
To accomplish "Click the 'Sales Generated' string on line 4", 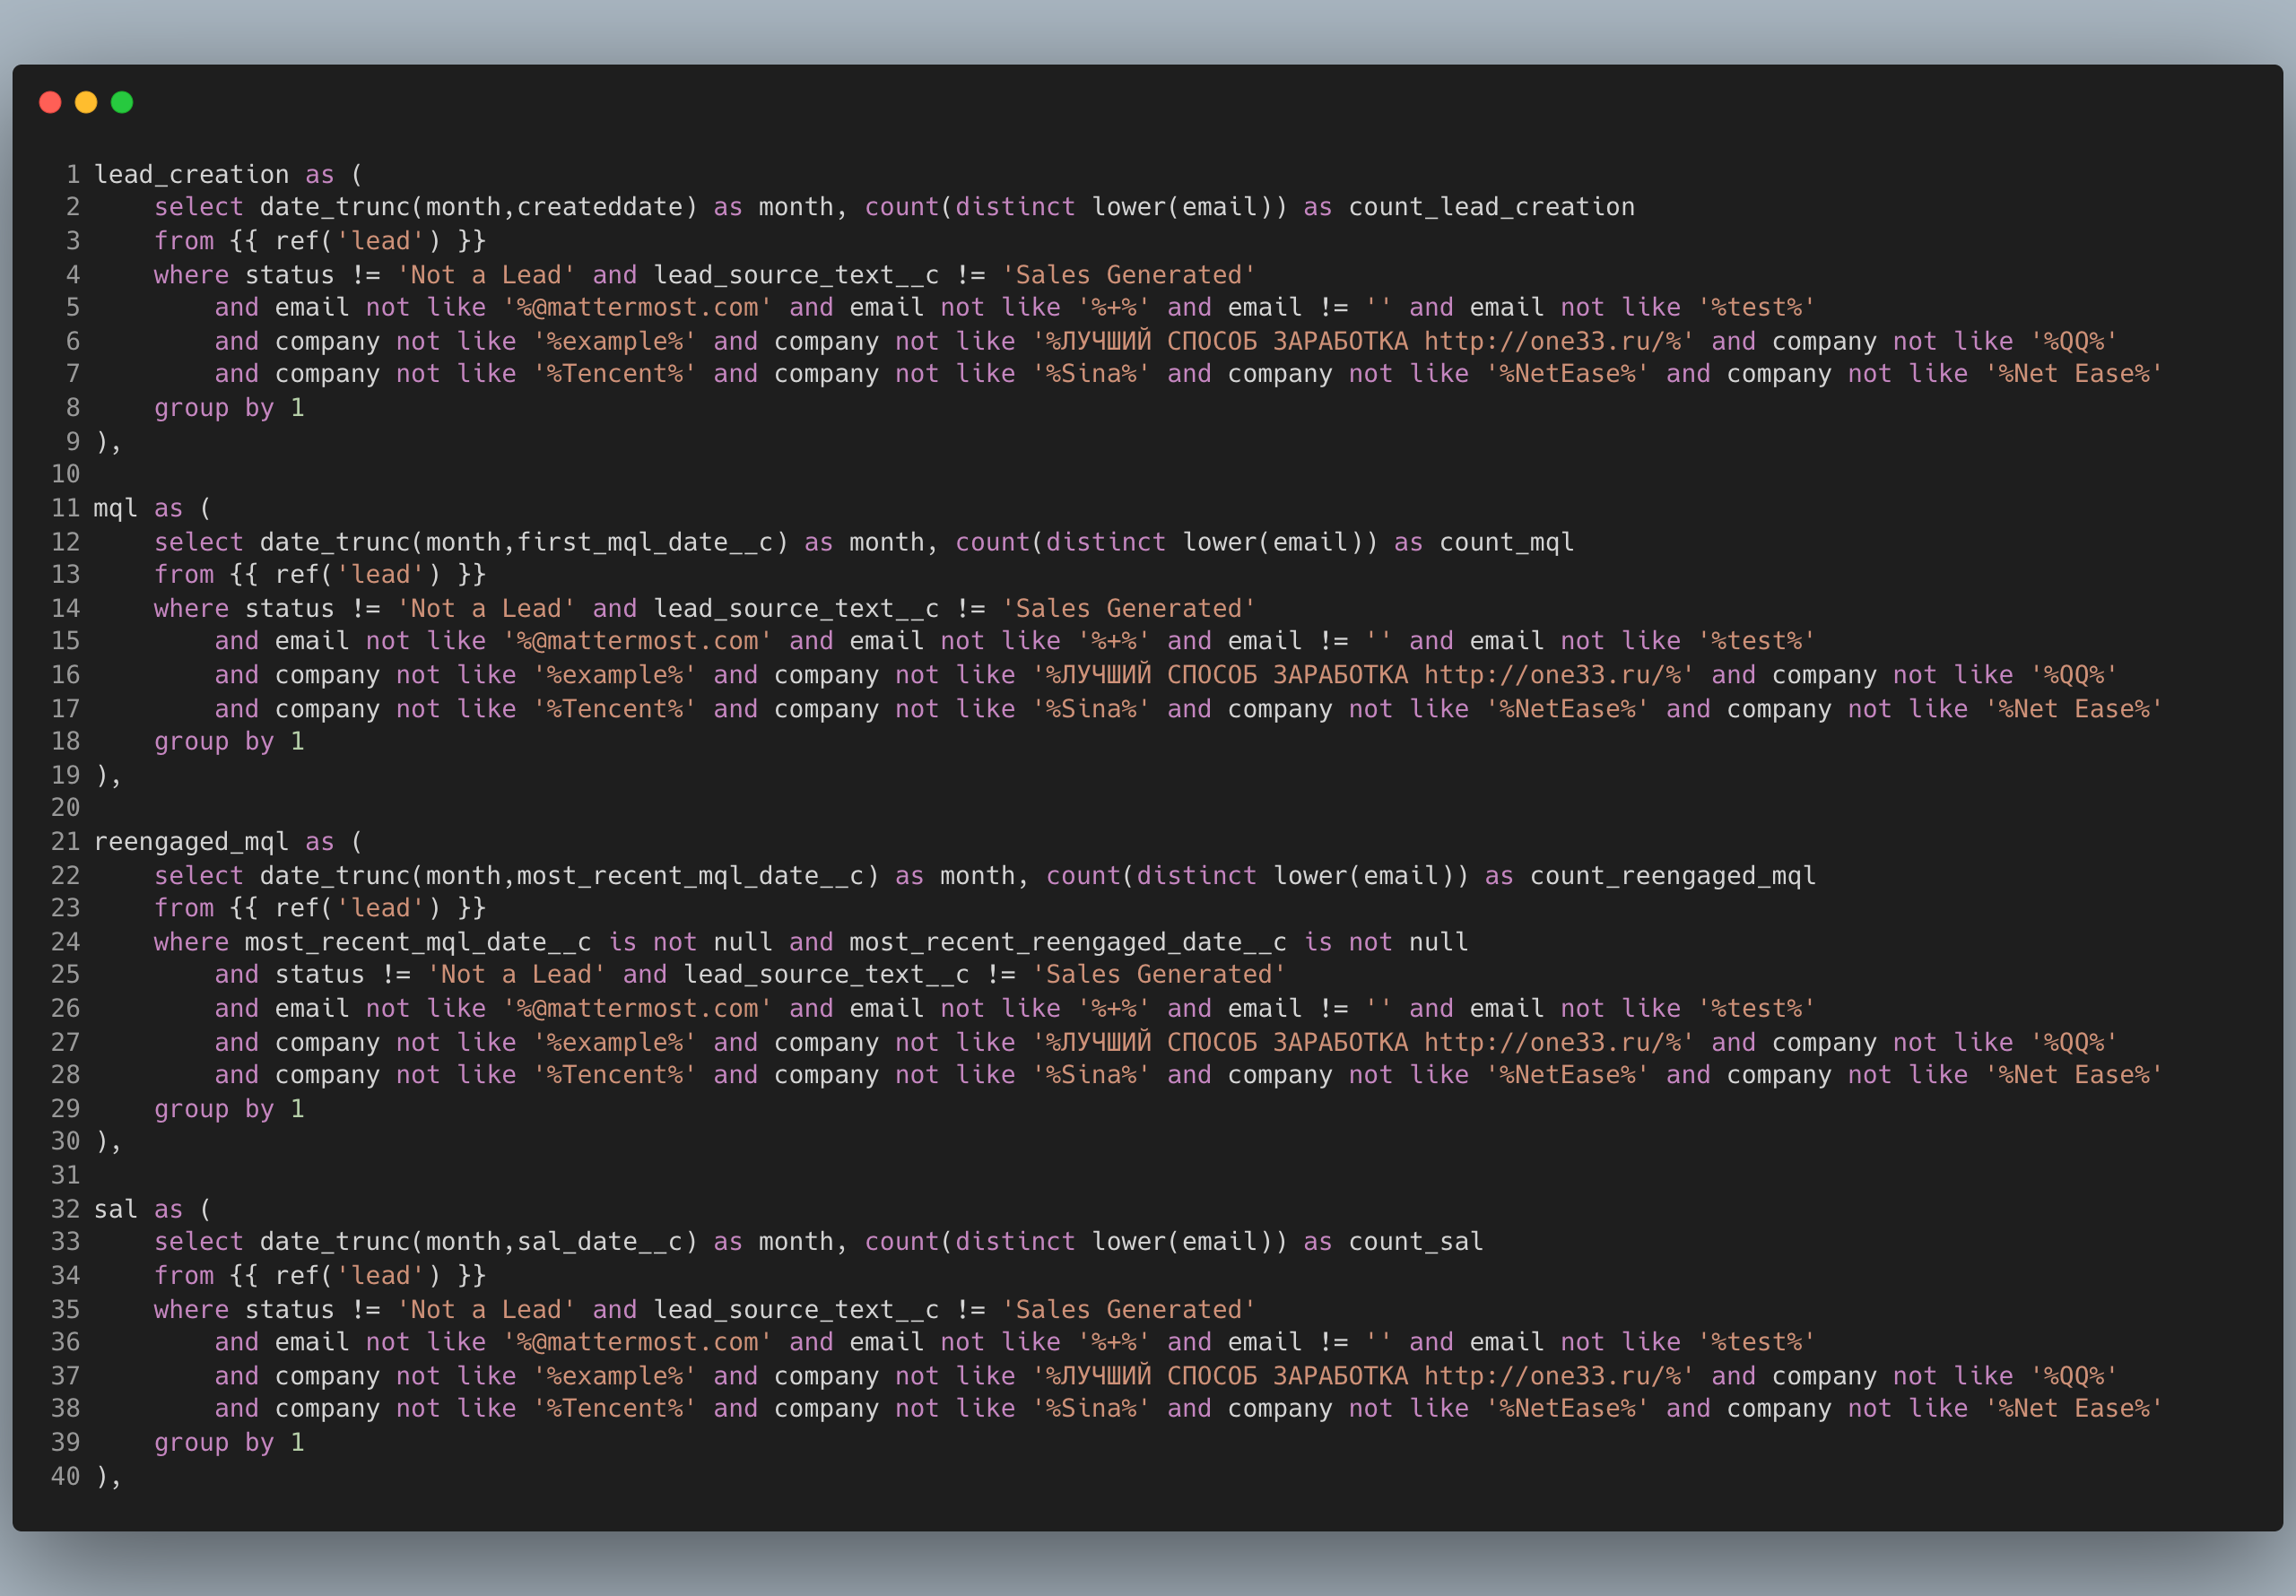I will point(1128,275).
